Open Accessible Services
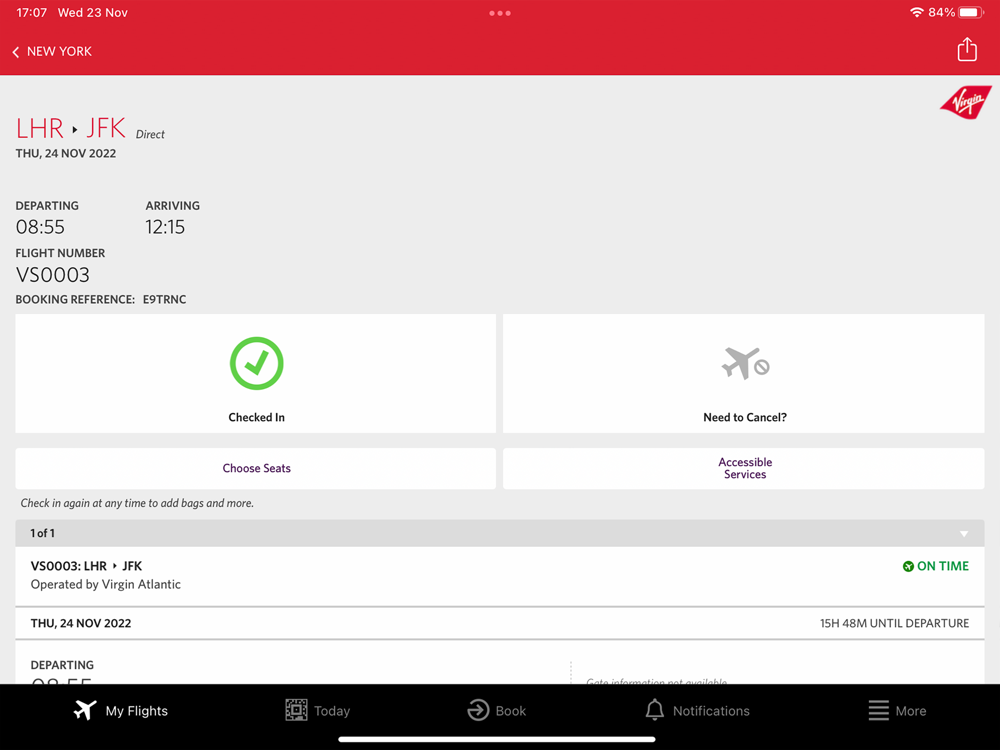 [744, 468]
